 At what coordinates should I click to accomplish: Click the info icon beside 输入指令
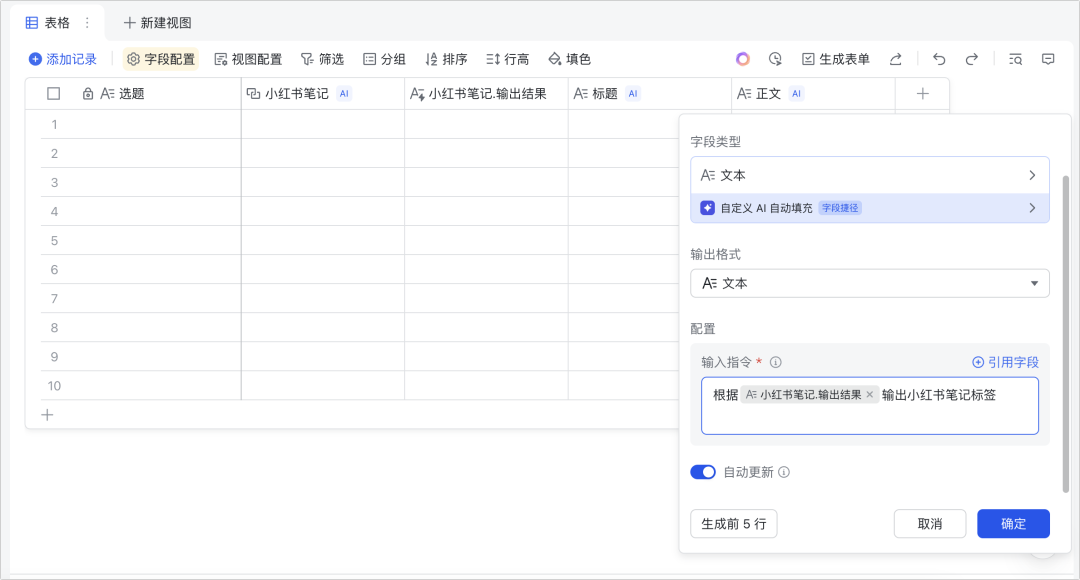click(776, 362)
